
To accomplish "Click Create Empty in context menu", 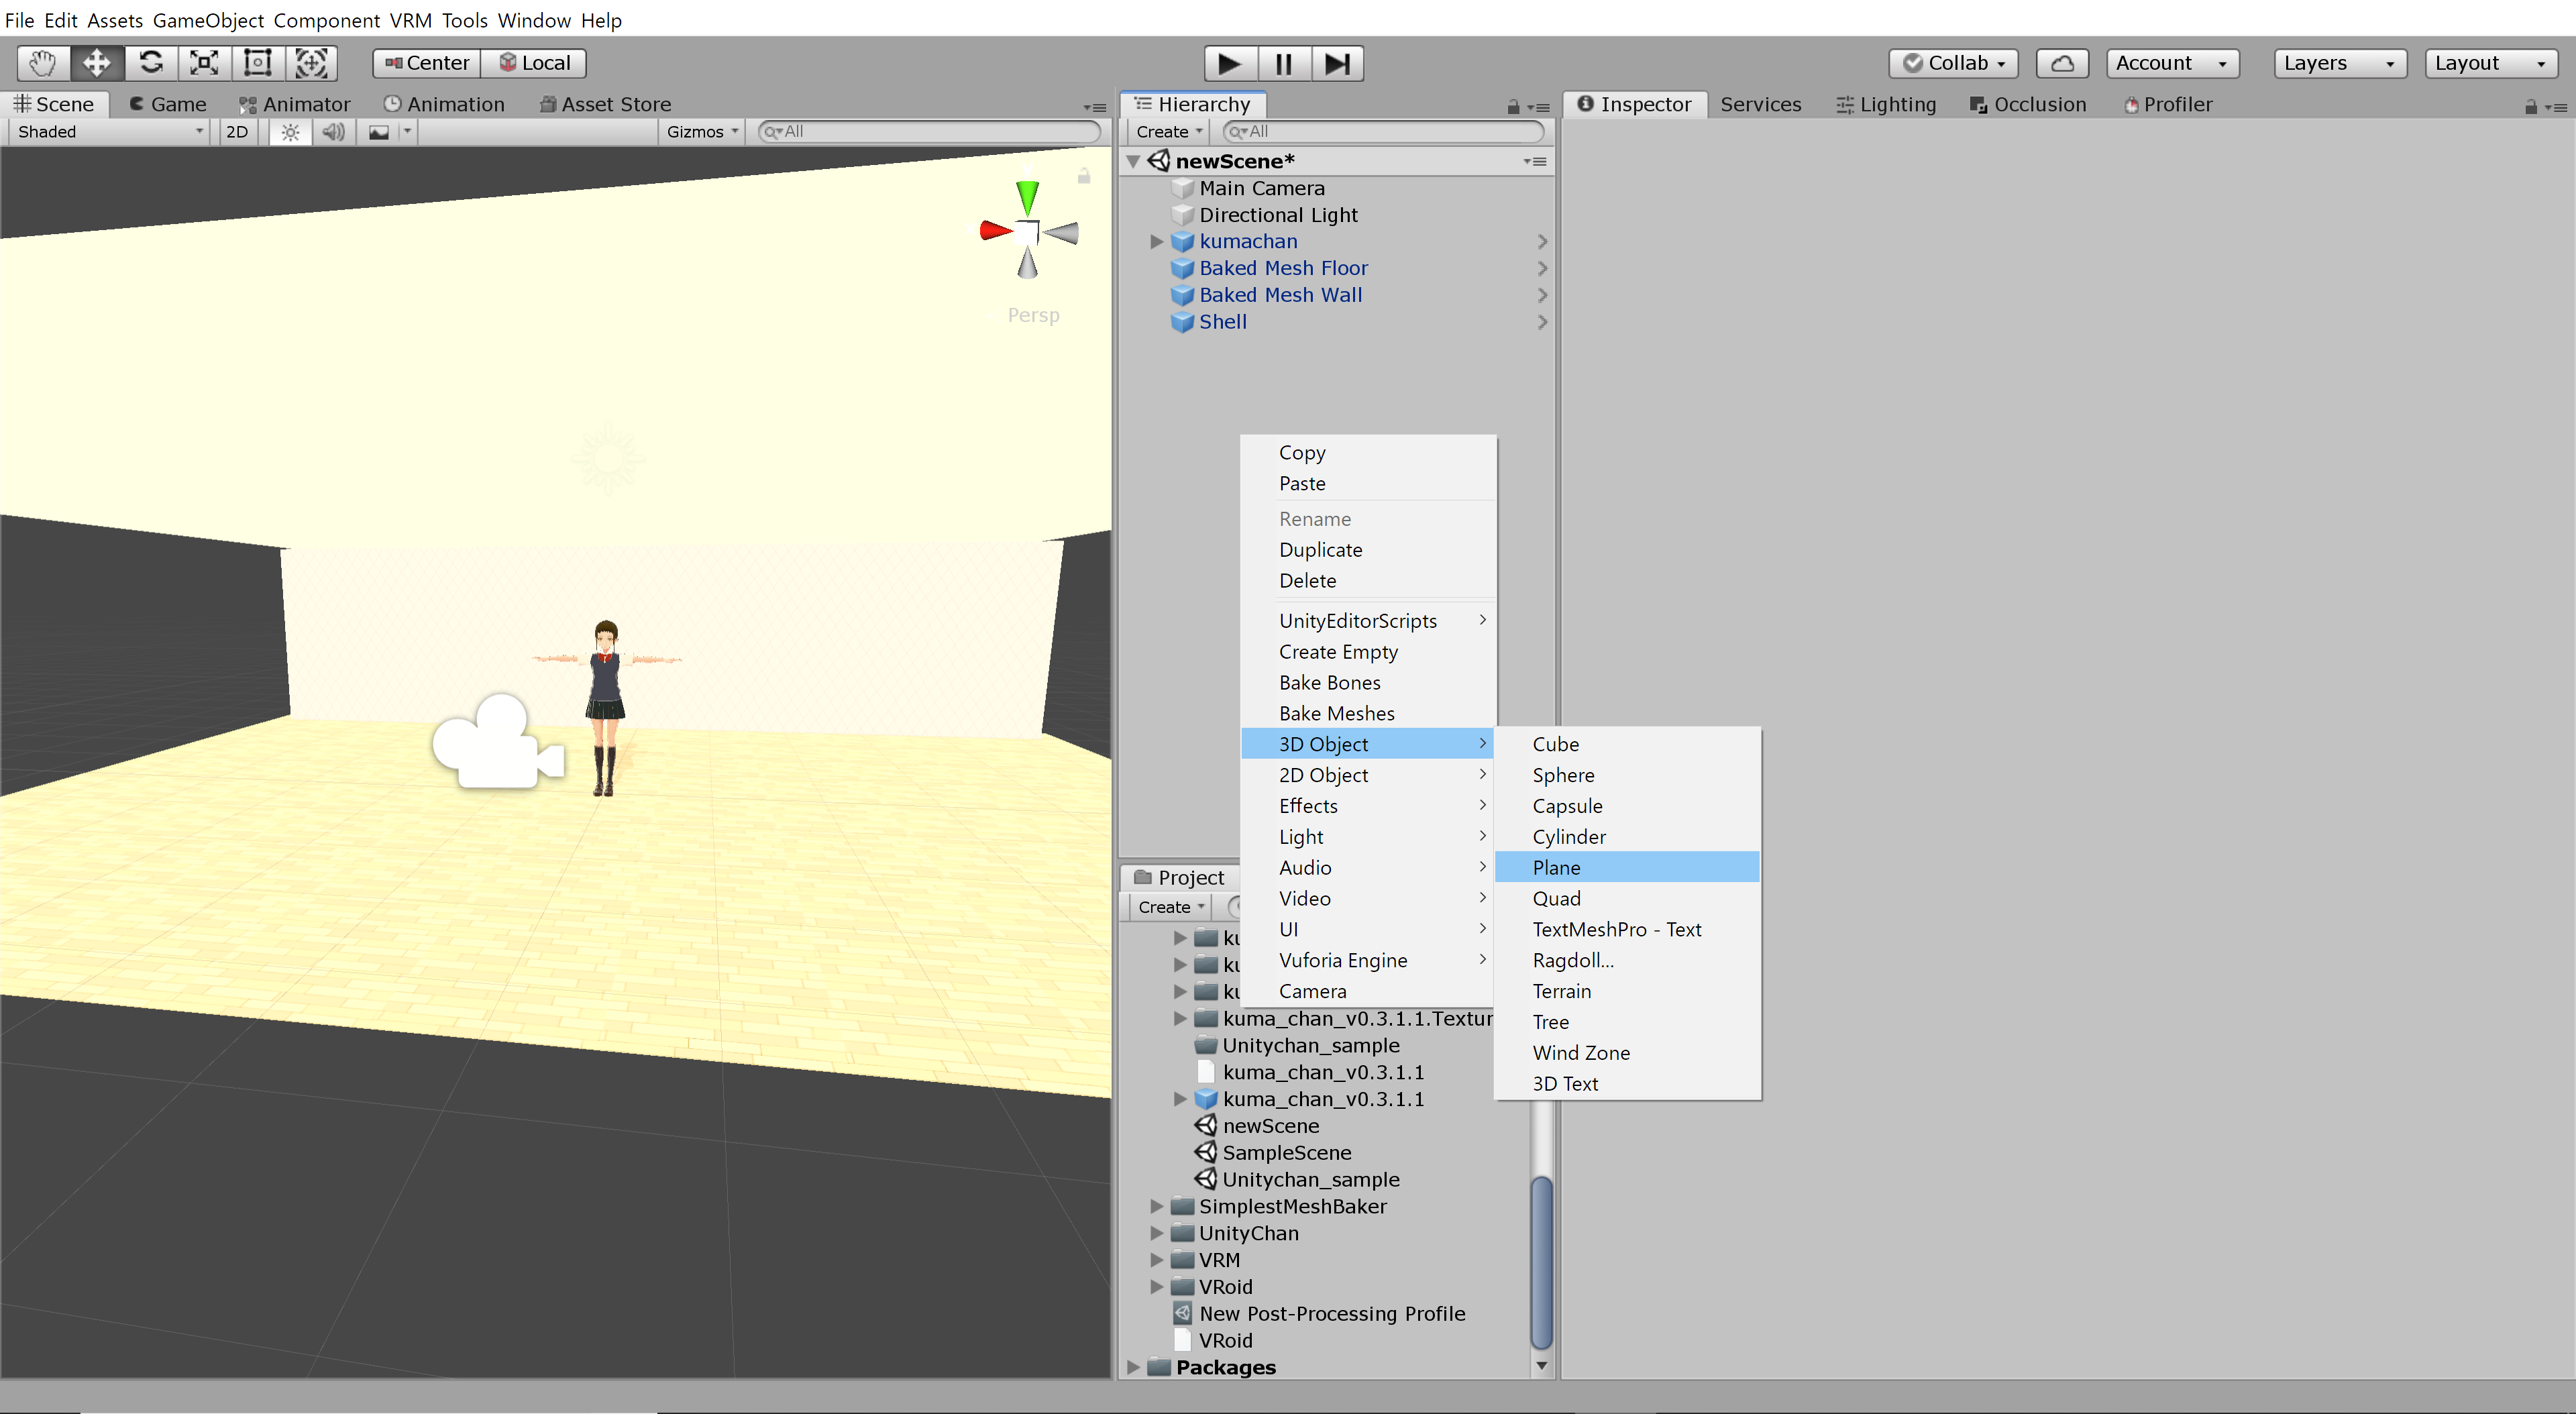I will pyautogui.click(x=1338, y=651).
